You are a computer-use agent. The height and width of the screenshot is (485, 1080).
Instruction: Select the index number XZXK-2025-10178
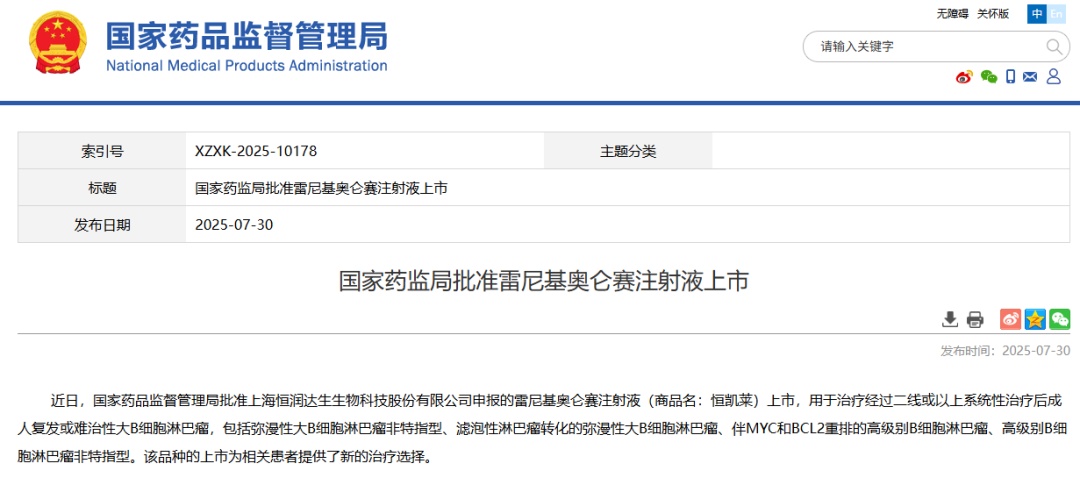[256, 151]
